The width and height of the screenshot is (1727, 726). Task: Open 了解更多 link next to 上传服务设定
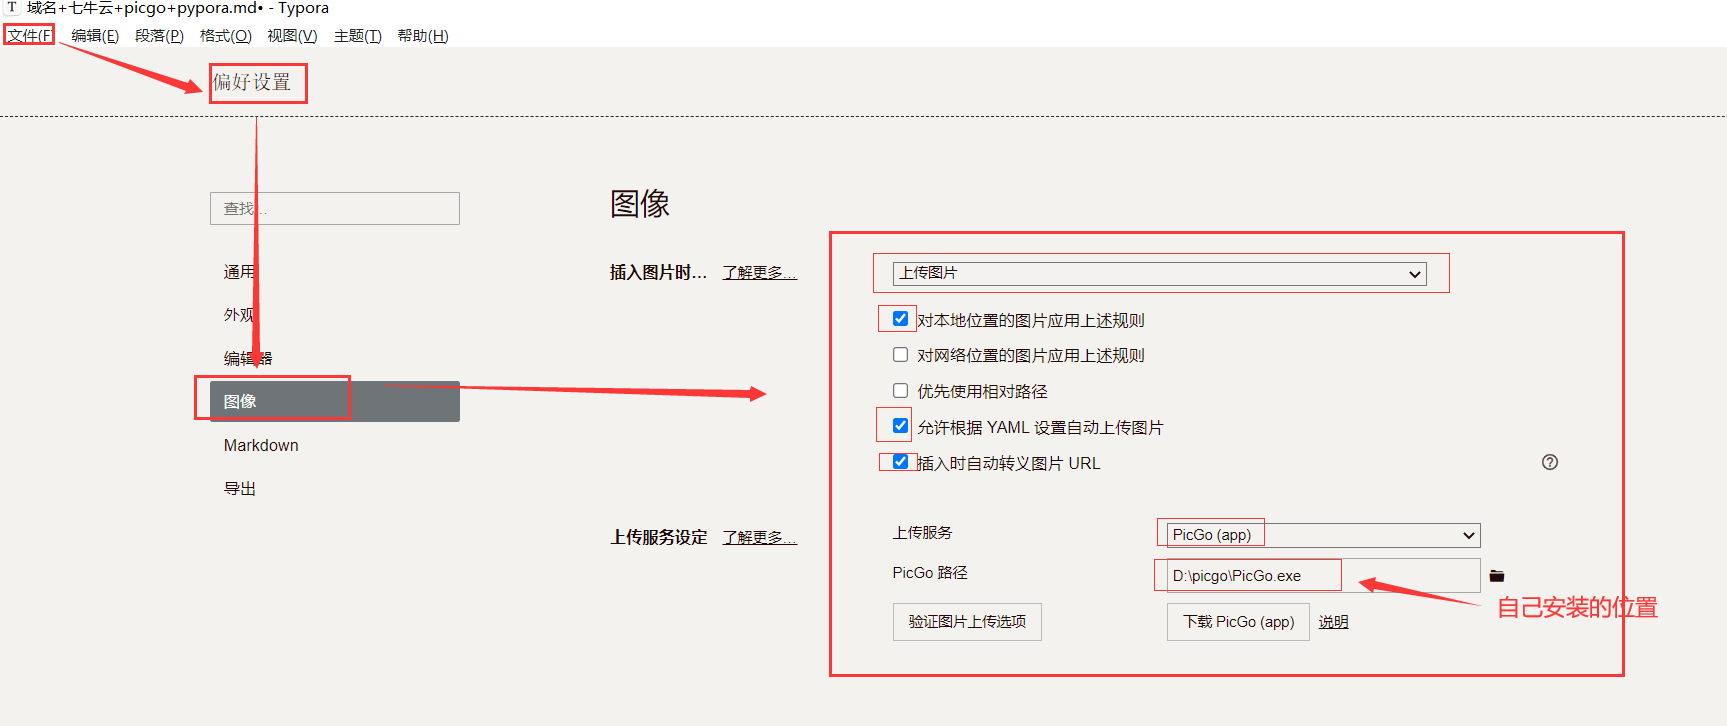tap(759, 538)
